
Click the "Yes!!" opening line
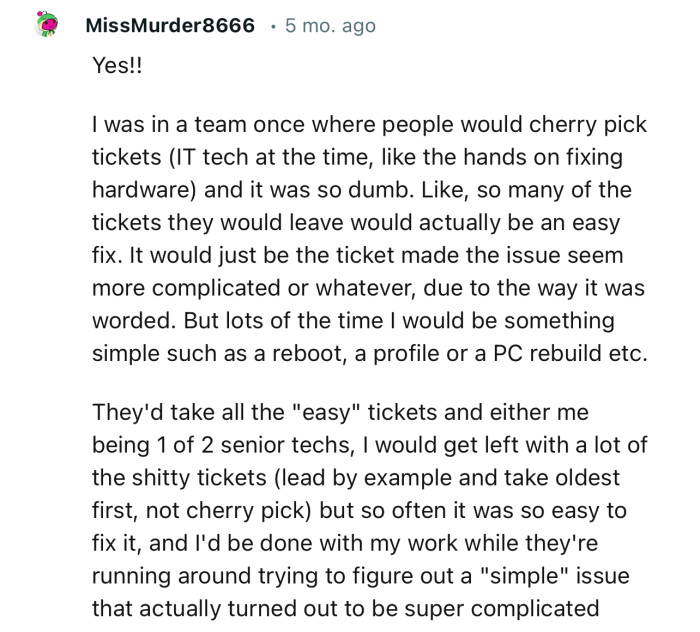[119, 65]
